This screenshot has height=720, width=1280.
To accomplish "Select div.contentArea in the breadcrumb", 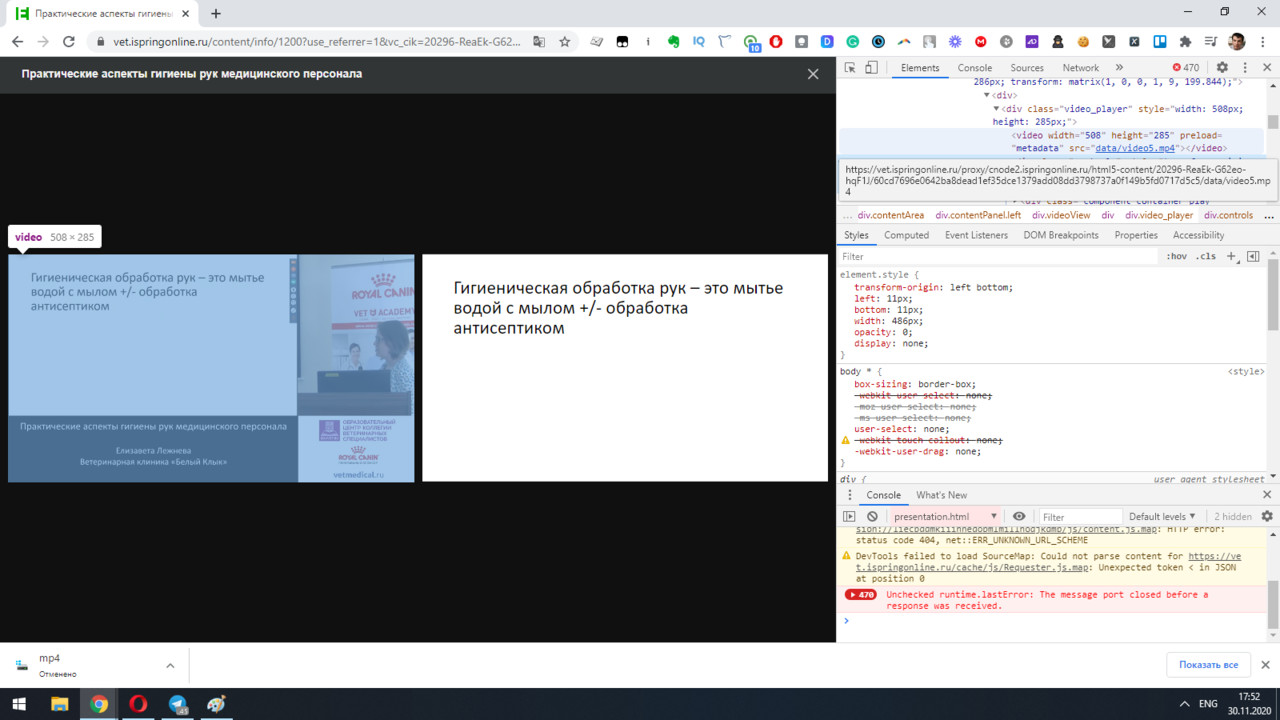I will [890, 215].
